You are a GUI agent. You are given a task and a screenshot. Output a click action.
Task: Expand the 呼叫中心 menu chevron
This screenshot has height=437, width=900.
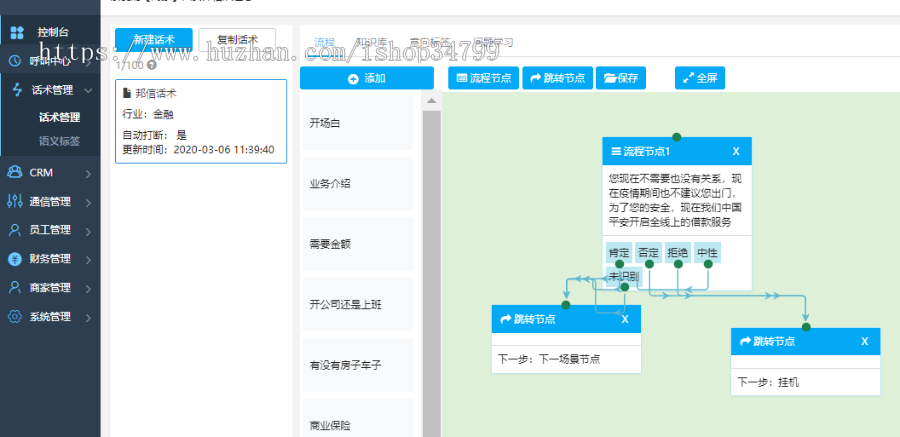click(88, 61)
